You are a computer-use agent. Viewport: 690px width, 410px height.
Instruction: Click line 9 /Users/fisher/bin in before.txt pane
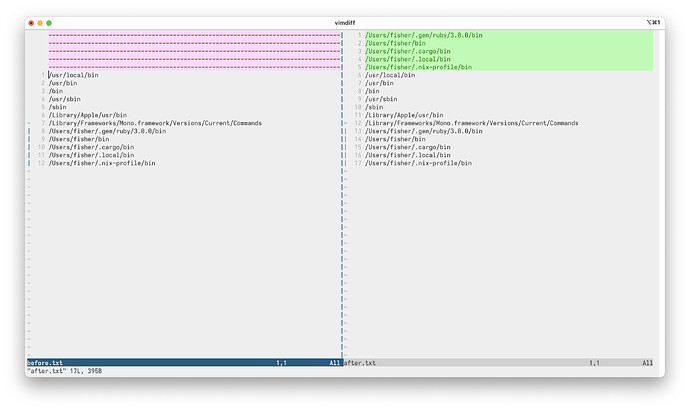click(79, 139)
